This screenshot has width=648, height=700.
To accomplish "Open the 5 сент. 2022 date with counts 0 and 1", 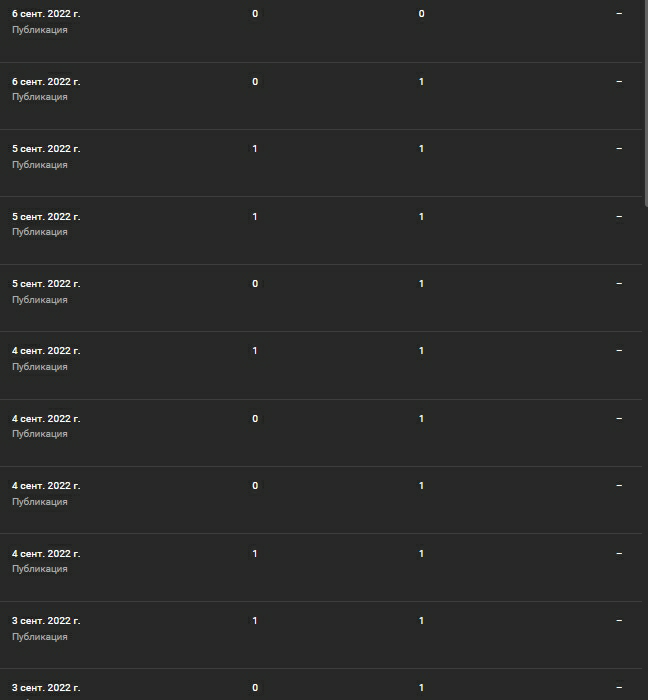I will click(x=46, y=284).
